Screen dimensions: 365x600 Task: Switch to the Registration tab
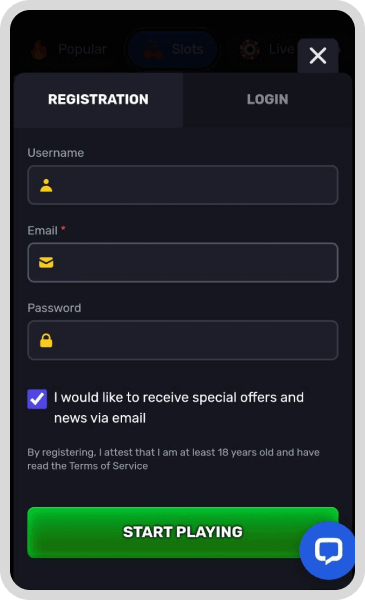[x=98, y=99]
